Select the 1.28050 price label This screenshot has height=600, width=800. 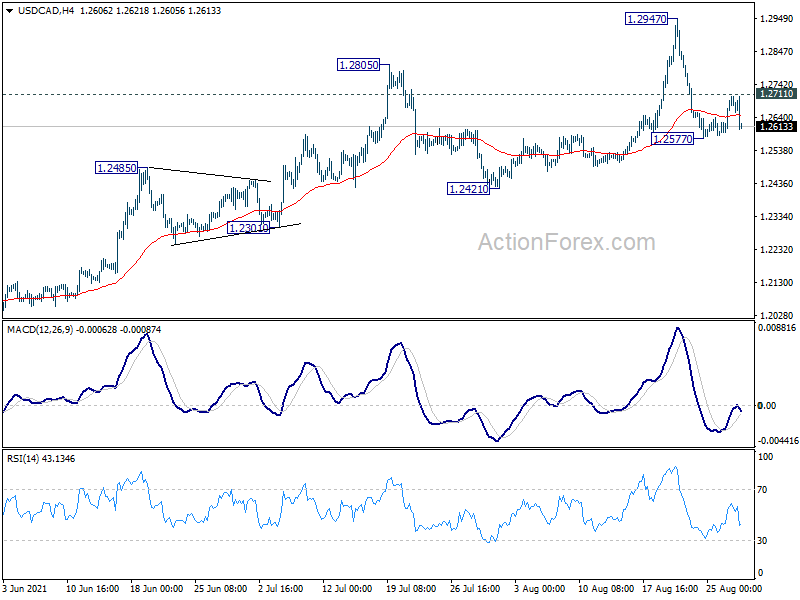click(359, 65)
